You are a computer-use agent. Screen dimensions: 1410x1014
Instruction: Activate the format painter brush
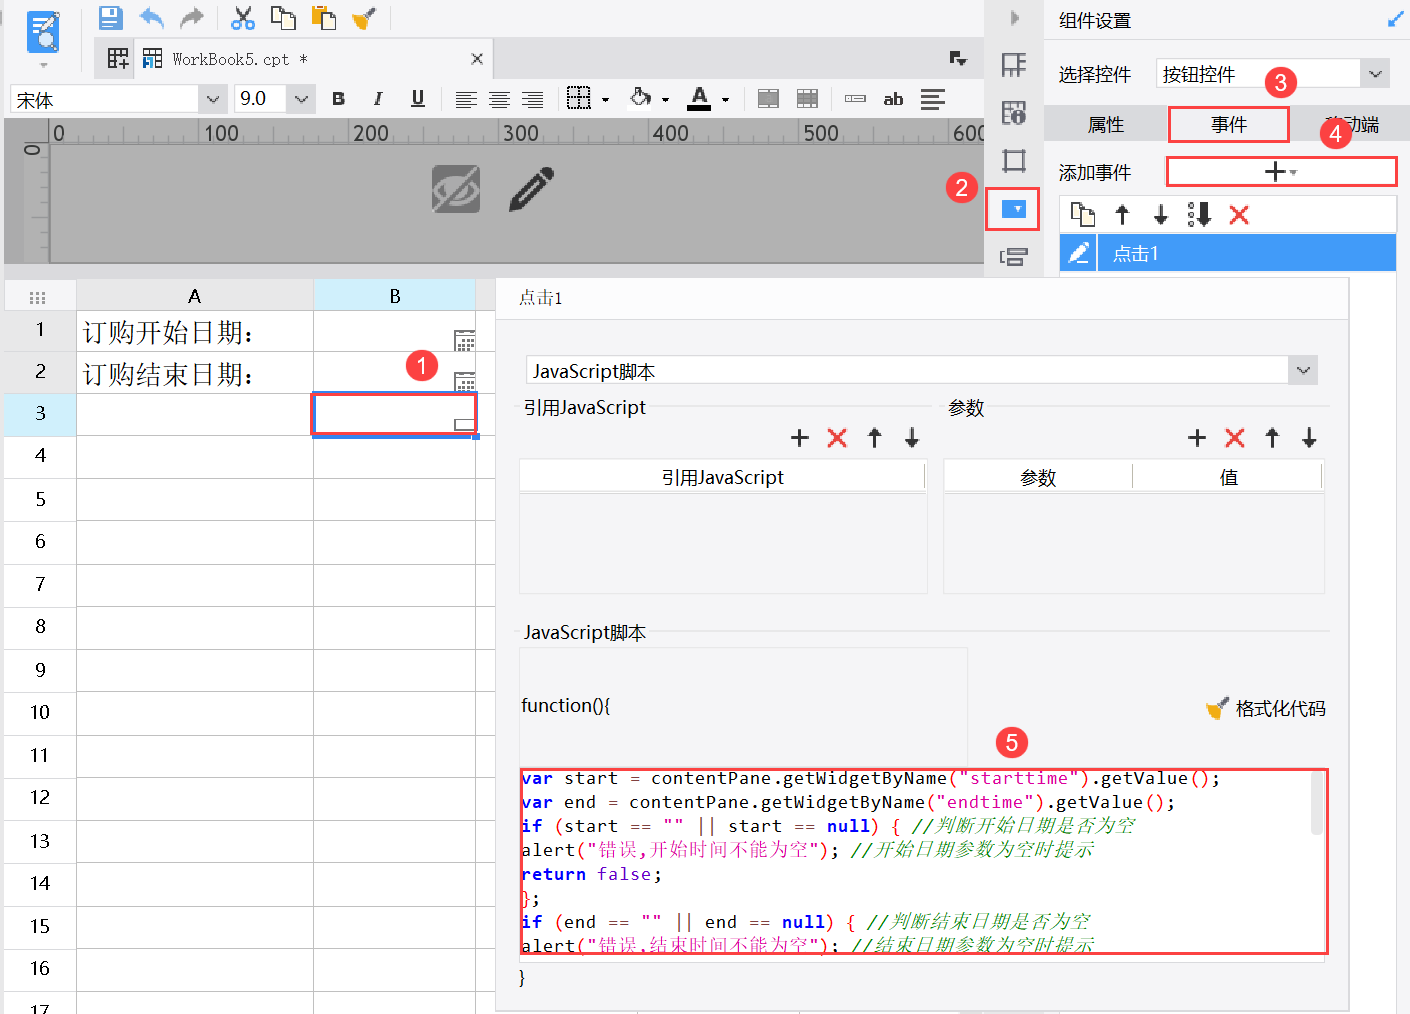(x=363, y=17)
